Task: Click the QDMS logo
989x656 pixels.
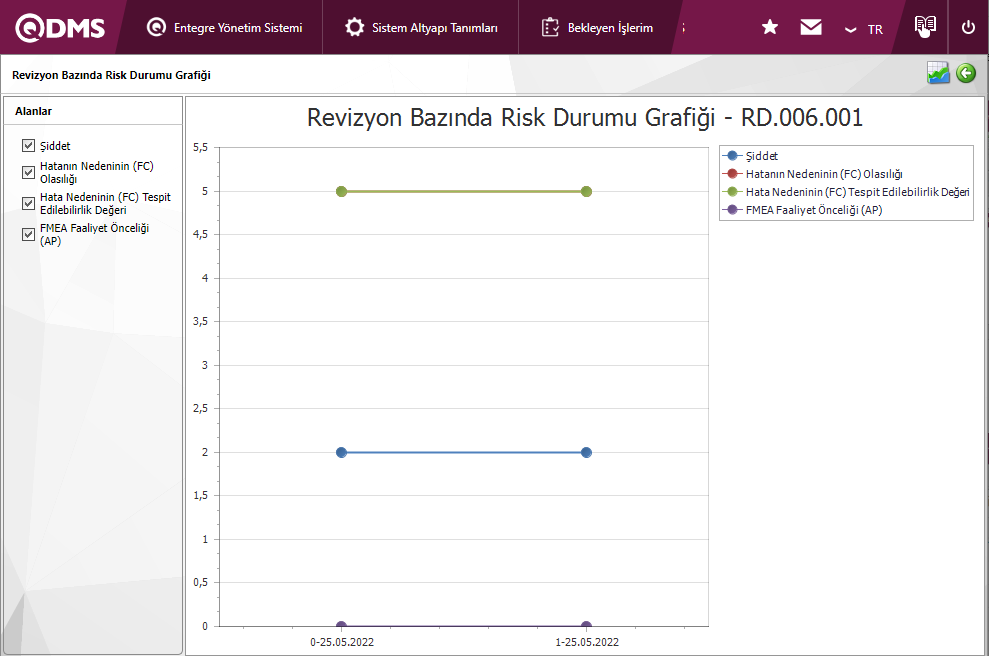Action: (x=60, y=27)
